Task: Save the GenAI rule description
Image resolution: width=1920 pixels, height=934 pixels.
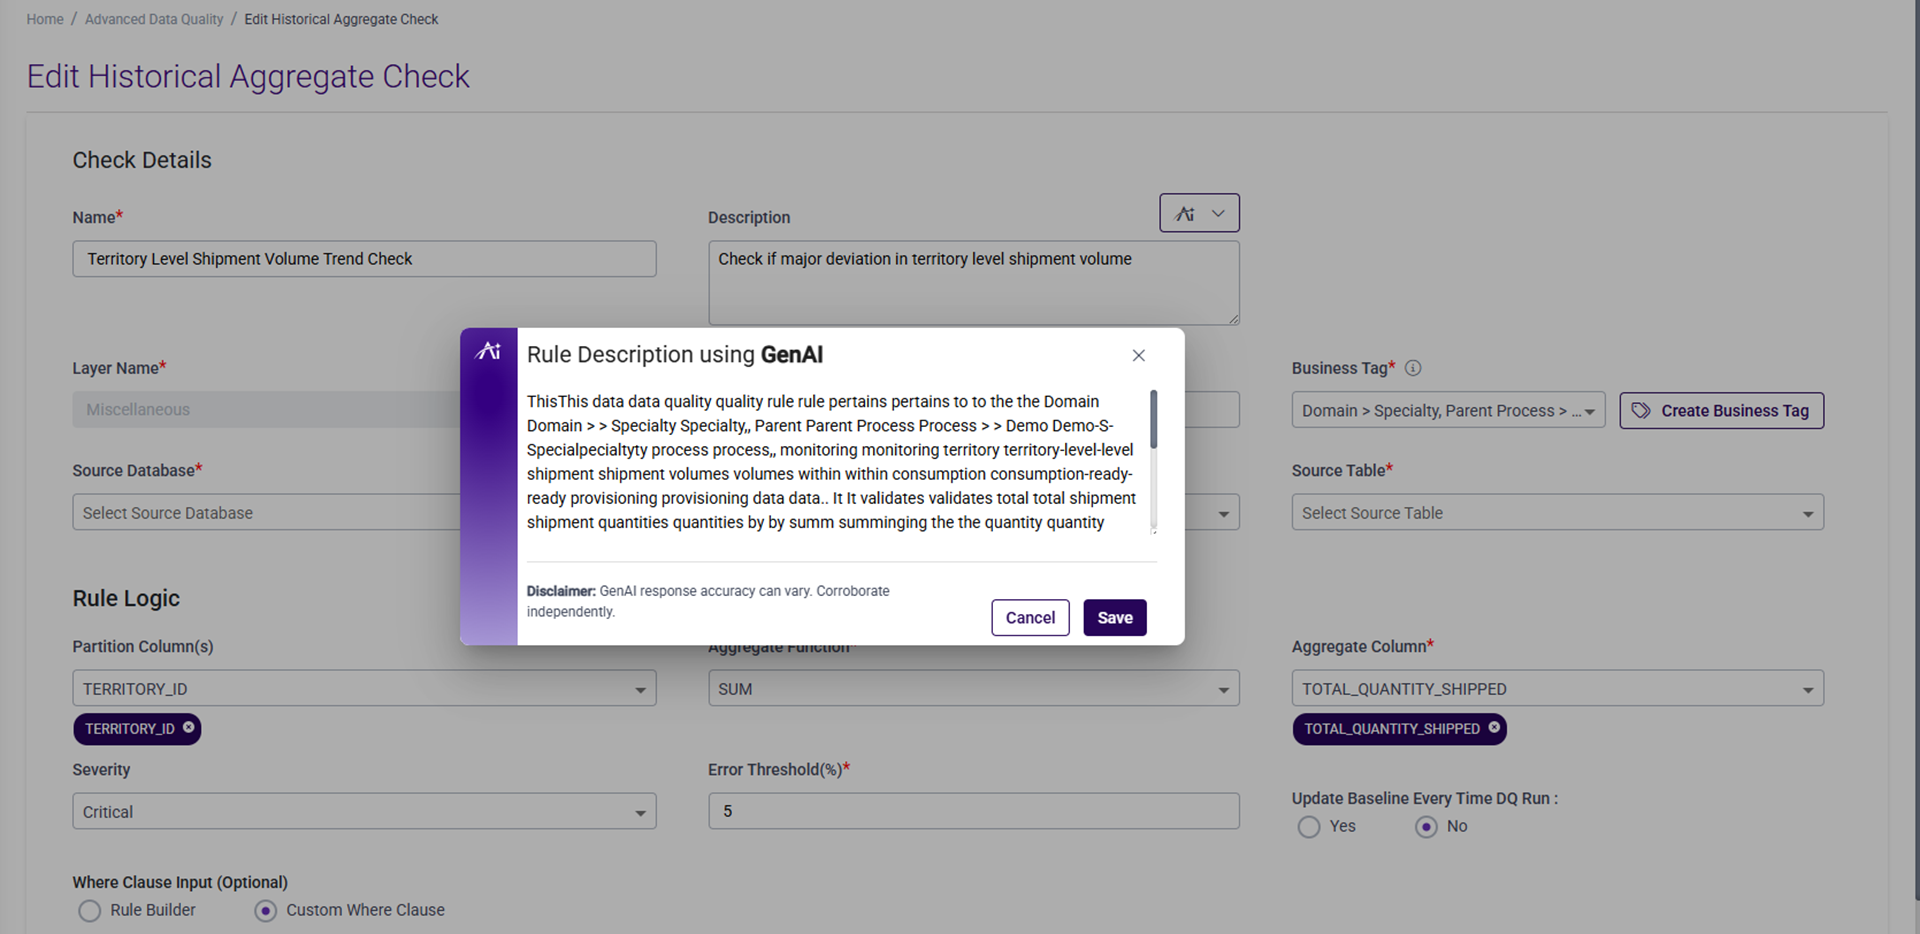Action: 1114,618
